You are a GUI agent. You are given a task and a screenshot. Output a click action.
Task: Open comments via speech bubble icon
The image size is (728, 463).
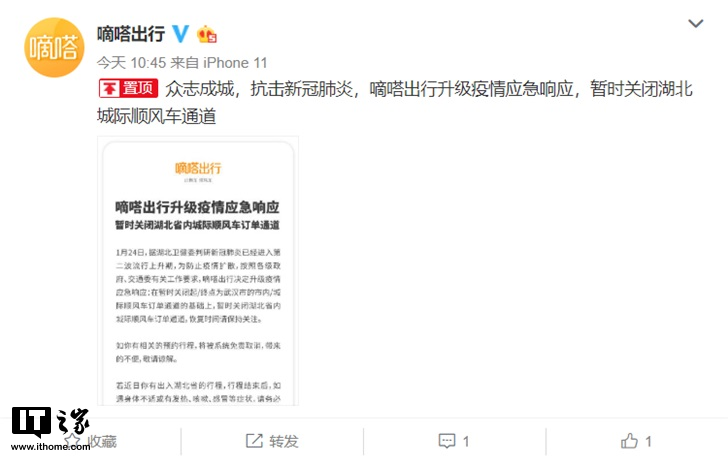tap(447, 441)
